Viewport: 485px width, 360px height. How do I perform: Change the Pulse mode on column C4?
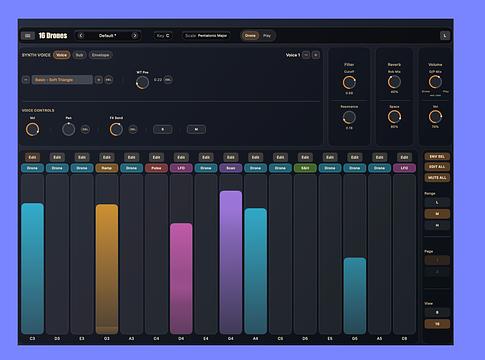(x=156, y=168)
